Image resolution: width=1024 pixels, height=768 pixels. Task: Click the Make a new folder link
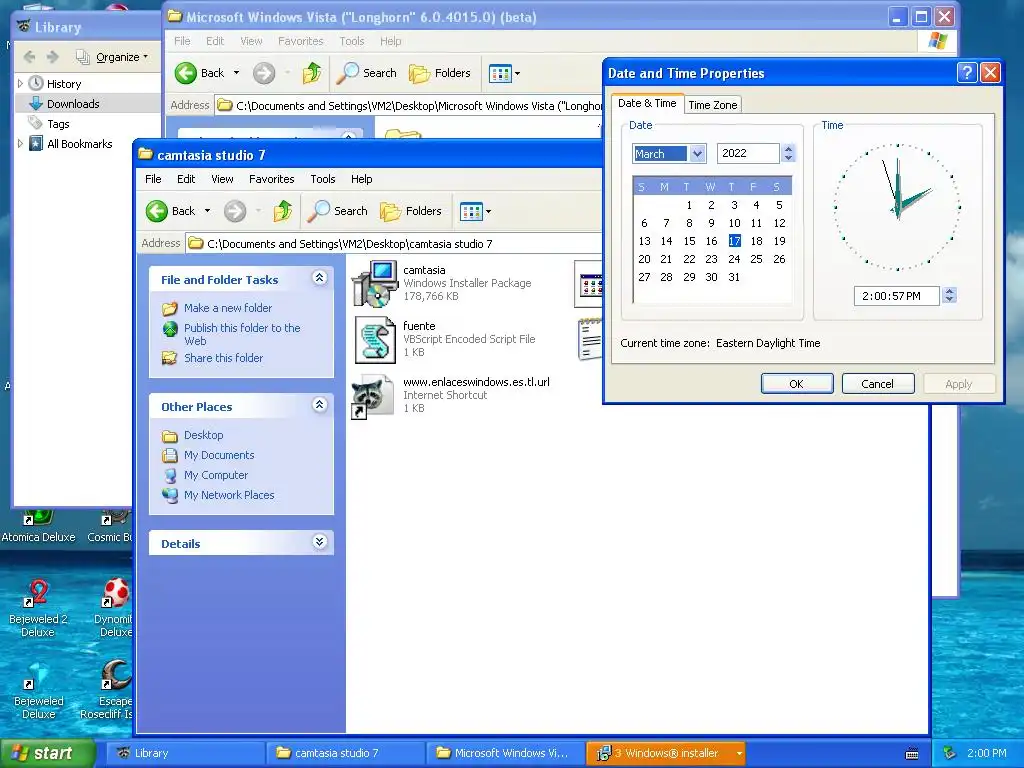pos(227,308)
